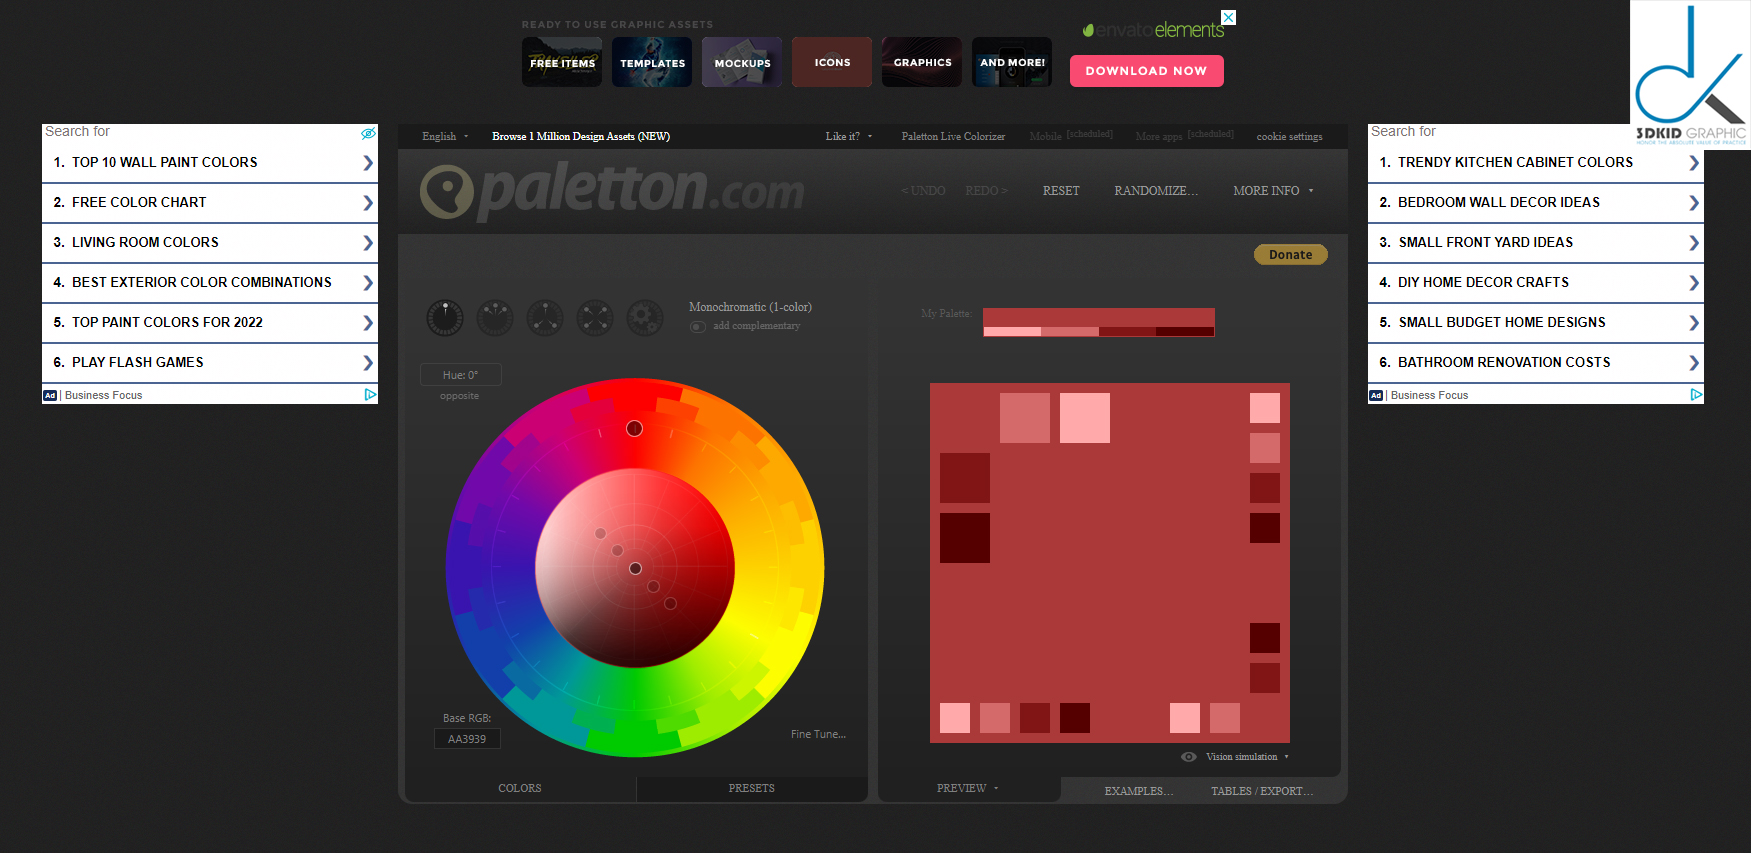Click the arrow beside Bedroom Wall Decor Ideas
1751x853 pixels.
(1694, 203)
